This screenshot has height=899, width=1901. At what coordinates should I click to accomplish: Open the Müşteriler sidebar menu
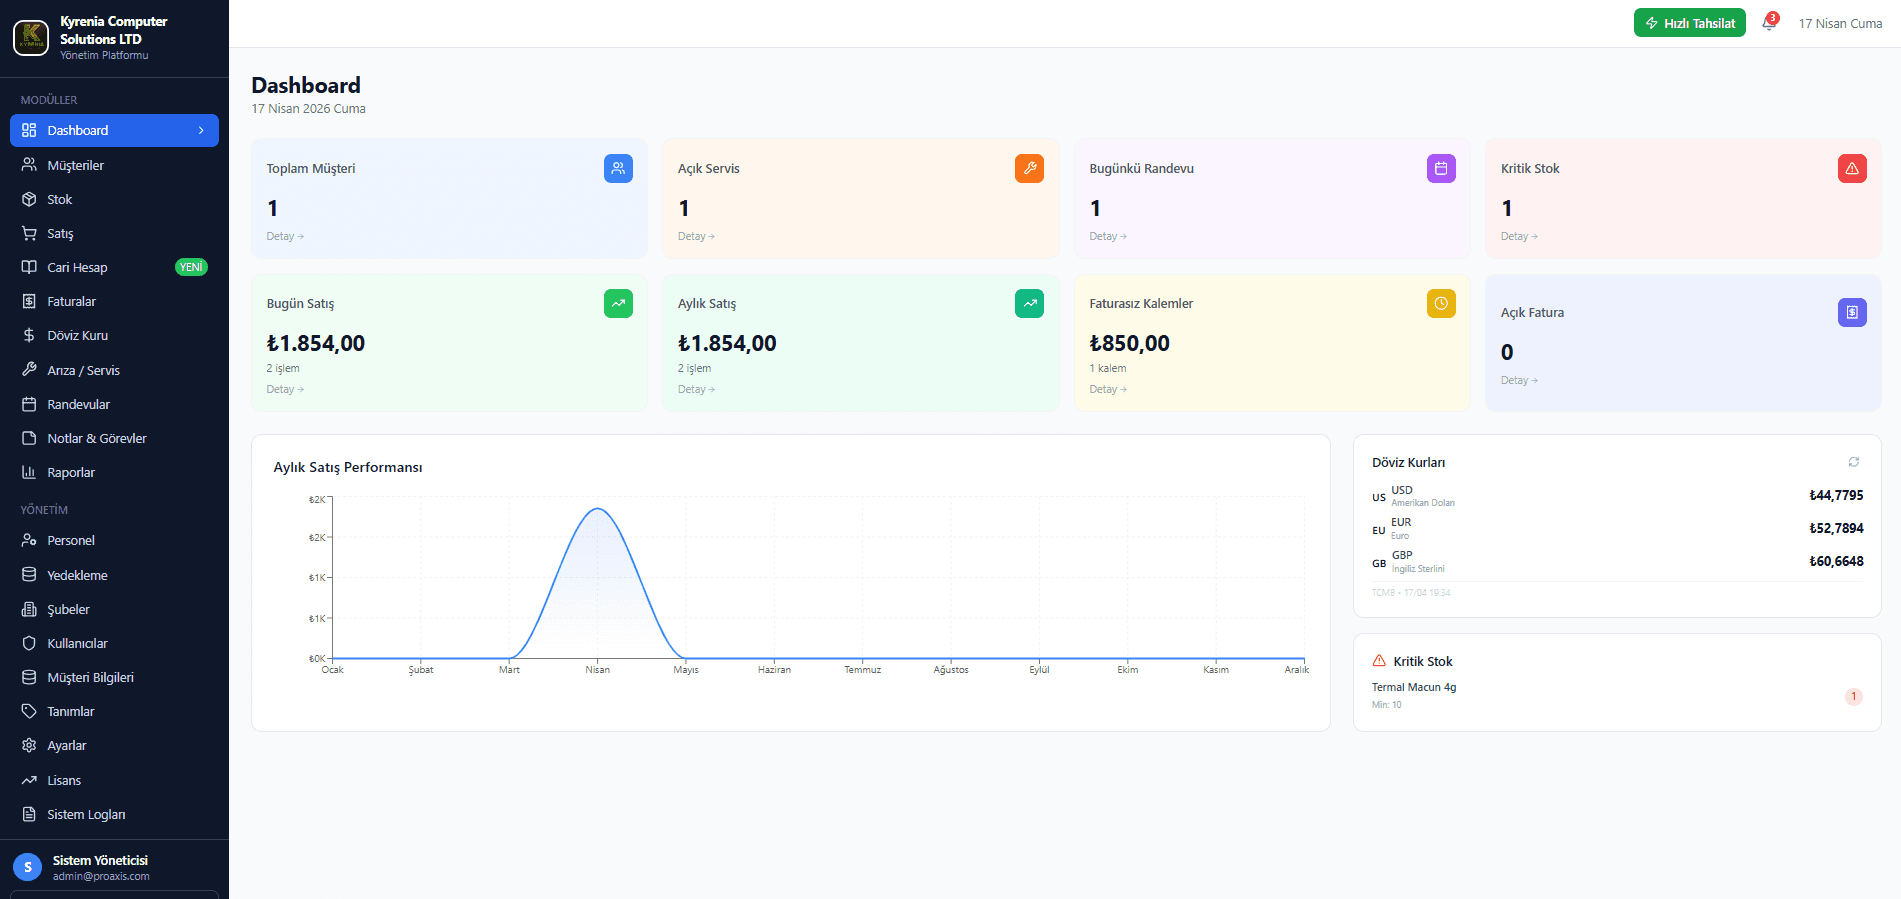point(114,165)
